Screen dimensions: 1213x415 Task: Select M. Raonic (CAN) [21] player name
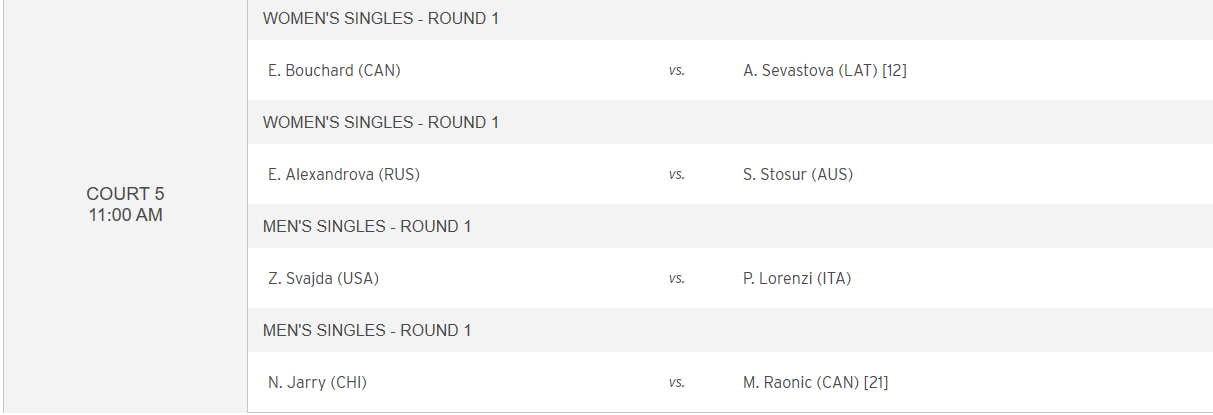[816, 382]
